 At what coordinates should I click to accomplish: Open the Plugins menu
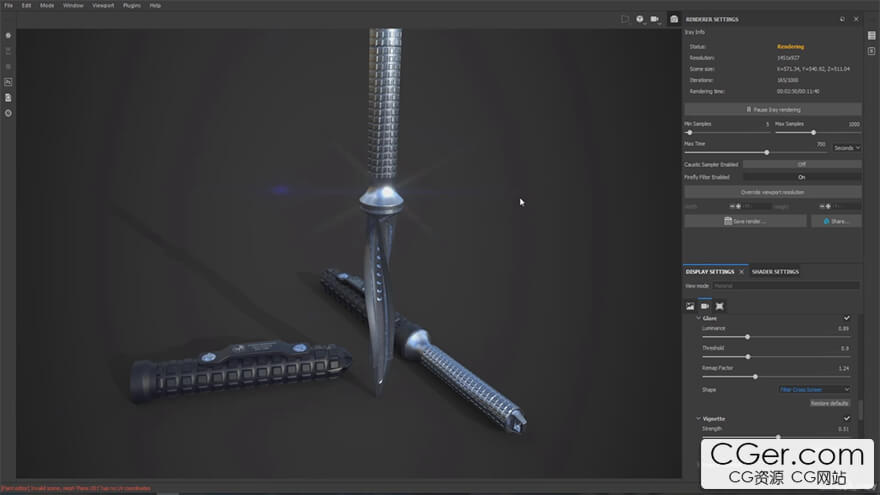coord(132,6)
